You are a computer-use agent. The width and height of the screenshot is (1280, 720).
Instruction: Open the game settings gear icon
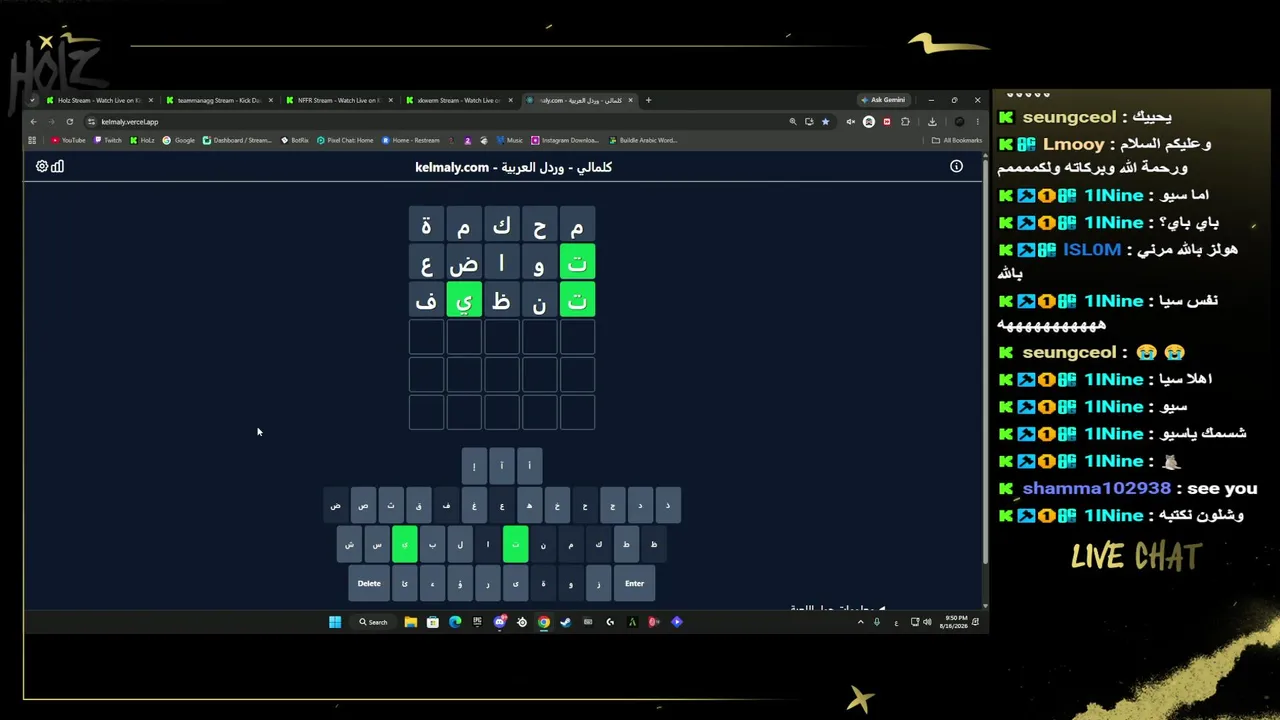[x=42, y=167]
